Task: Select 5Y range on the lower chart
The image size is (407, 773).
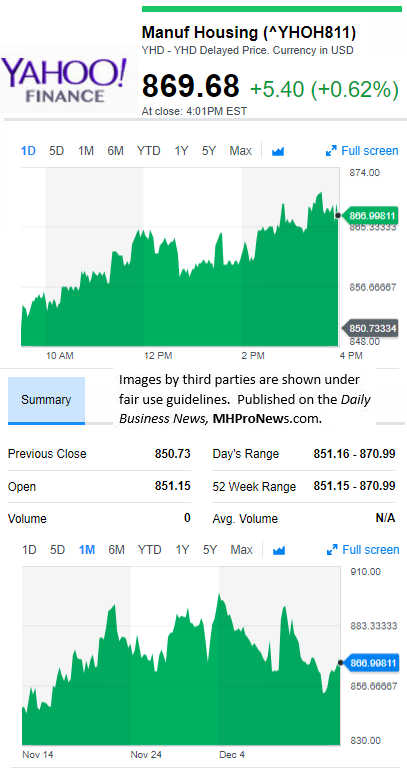Action: click(x=210, y=549)
